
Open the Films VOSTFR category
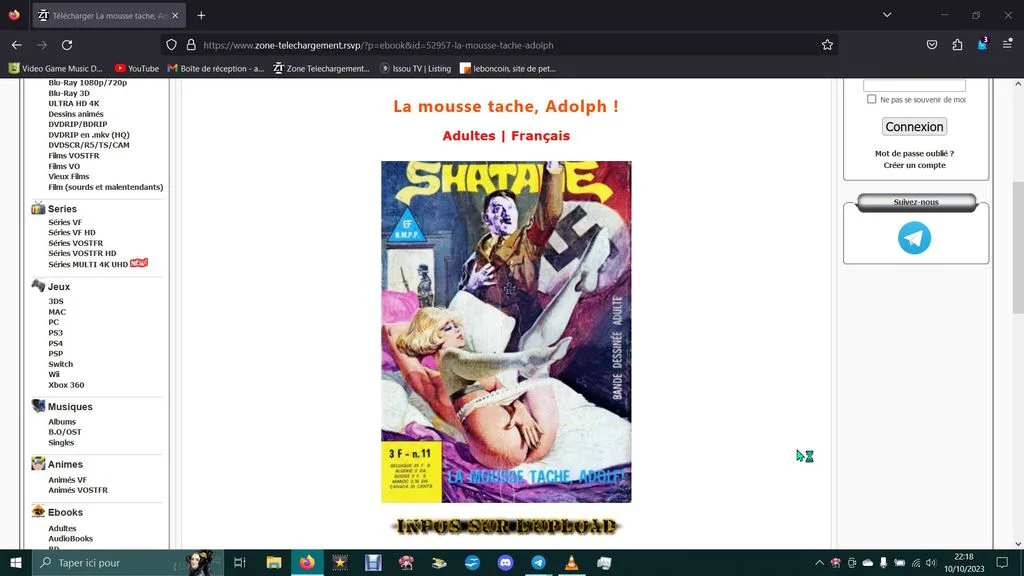pos(74,155)
